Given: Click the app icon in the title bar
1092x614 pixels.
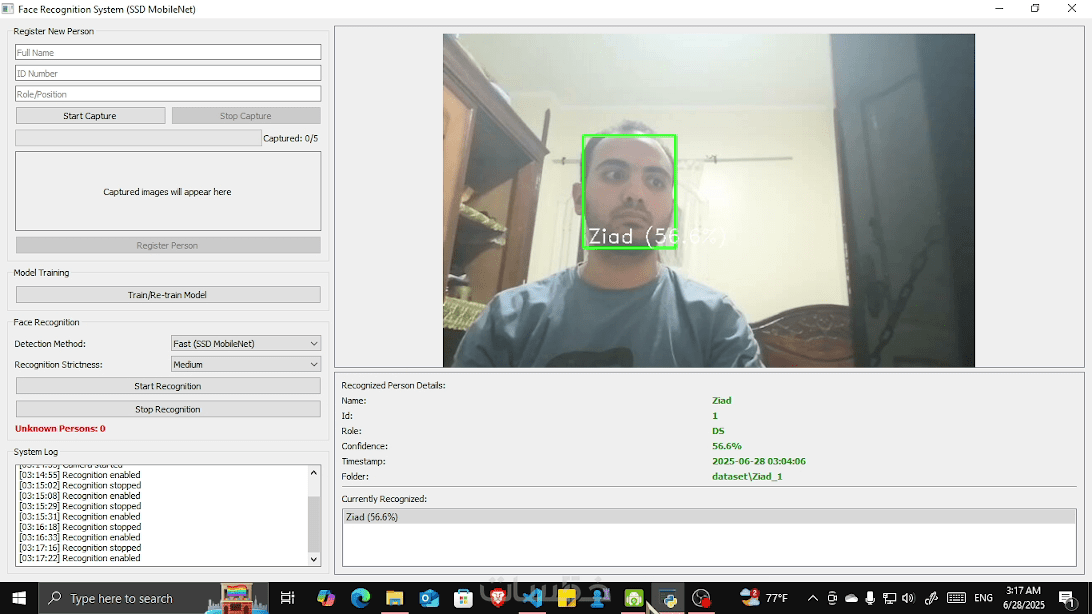Looking at the screenshot, I should (8, 9).
